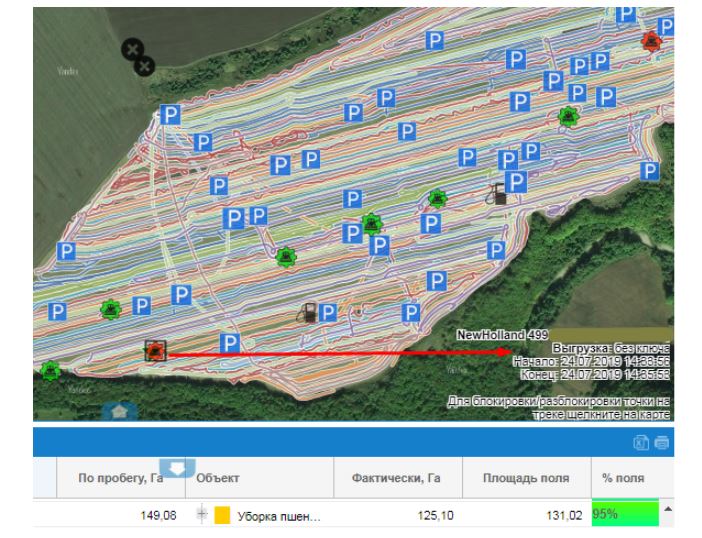Click the table scroll-up arrow
The image size is (702, 538).
click(x=668, y=509)
